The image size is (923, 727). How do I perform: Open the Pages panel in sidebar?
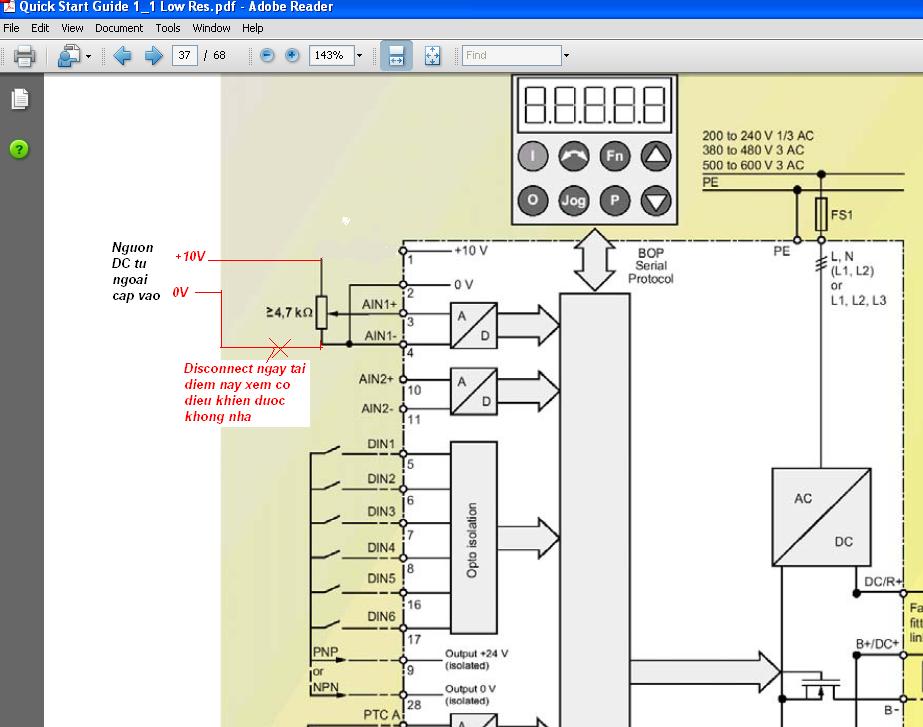coord(20,99)
